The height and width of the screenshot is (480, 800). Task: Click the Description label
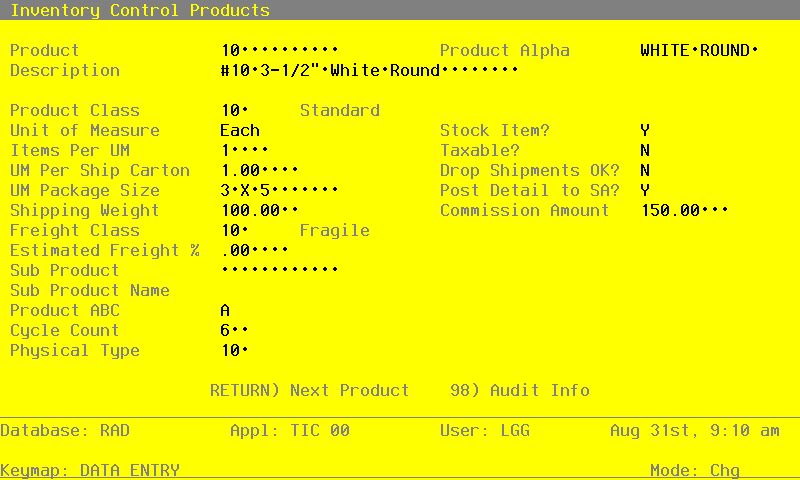coord(65,70)
